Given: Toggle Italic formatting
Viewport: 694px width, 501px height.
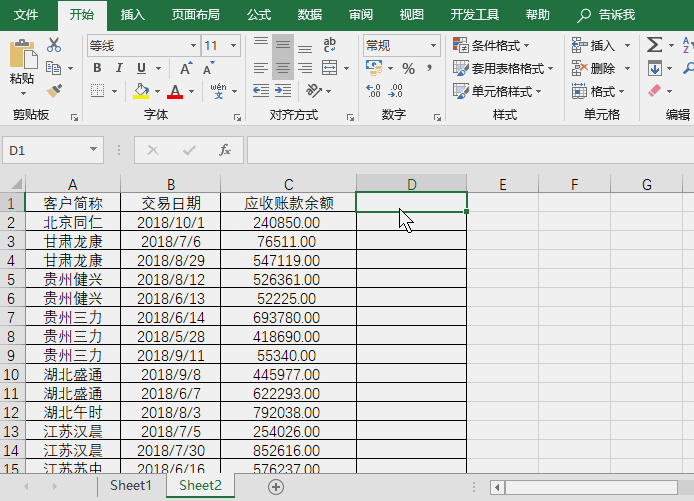Looking at the screenshot, I should [x=119, y=68].
